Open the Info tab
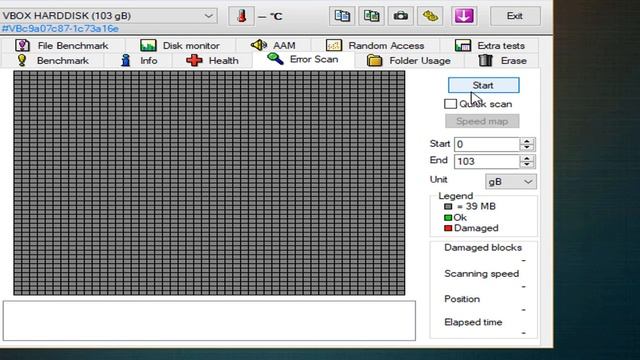Screen dimensions: 640x360 [139, 60]
